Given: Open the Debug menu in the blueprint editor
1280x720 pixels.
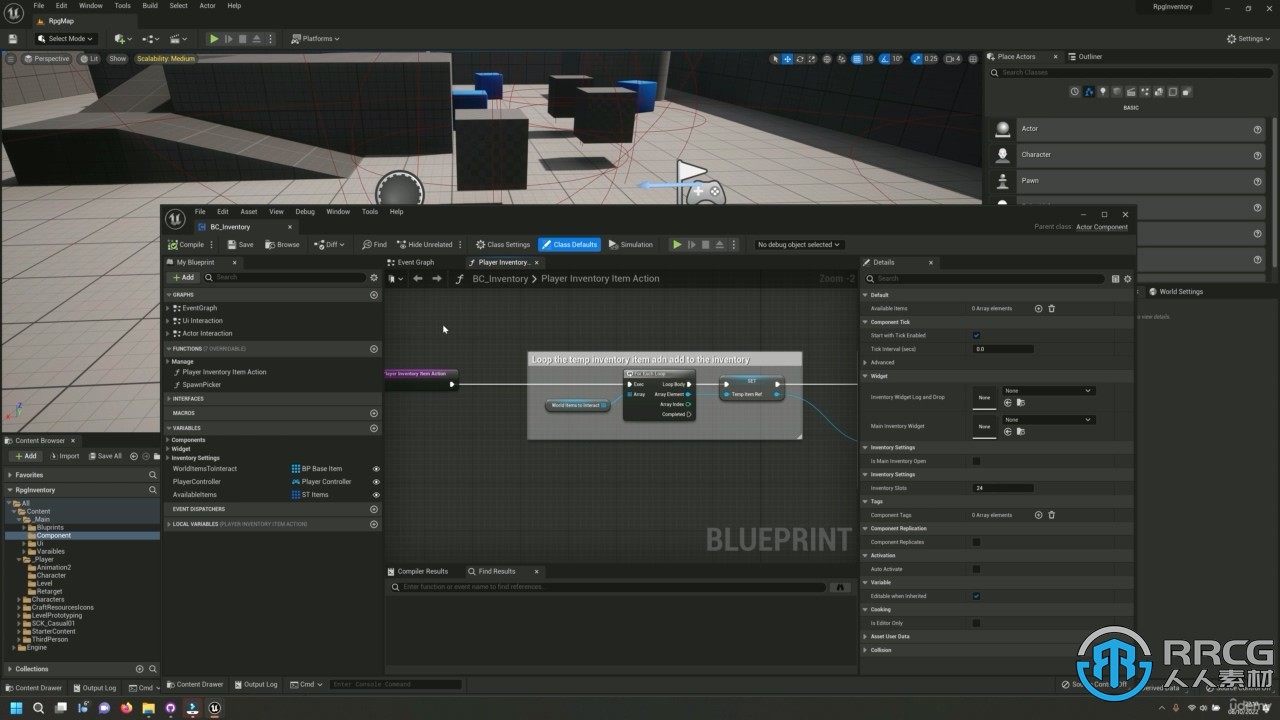Looking at the screenshot, I should click(305, 212).
